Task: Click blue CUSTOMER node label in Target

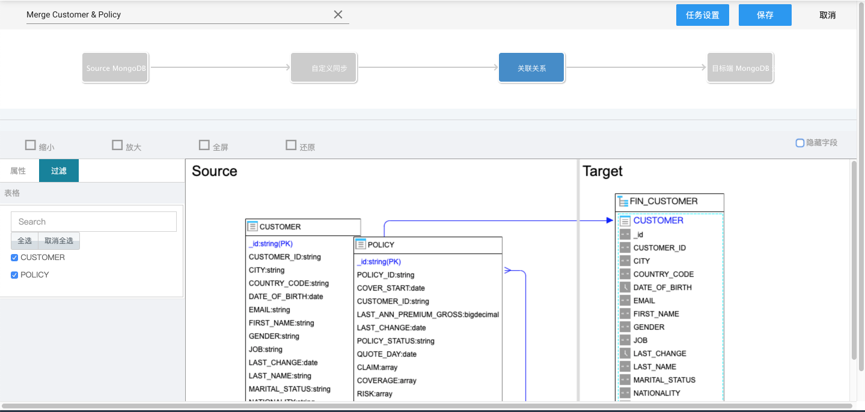Action: [658, 221]
